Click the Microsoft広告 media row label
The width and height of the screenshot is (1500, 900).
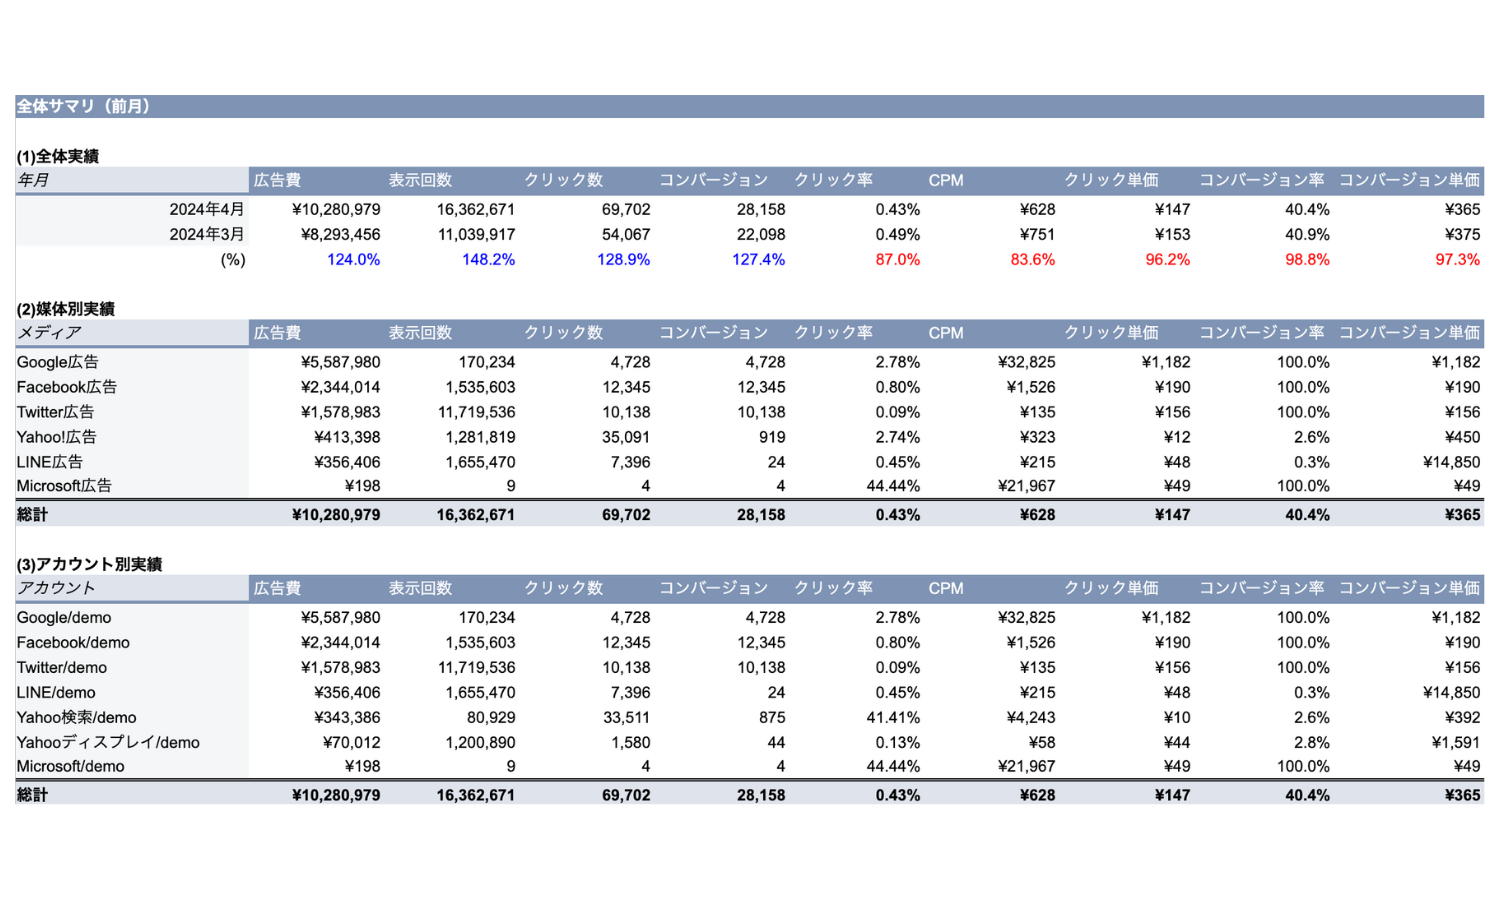pos(64,486)
